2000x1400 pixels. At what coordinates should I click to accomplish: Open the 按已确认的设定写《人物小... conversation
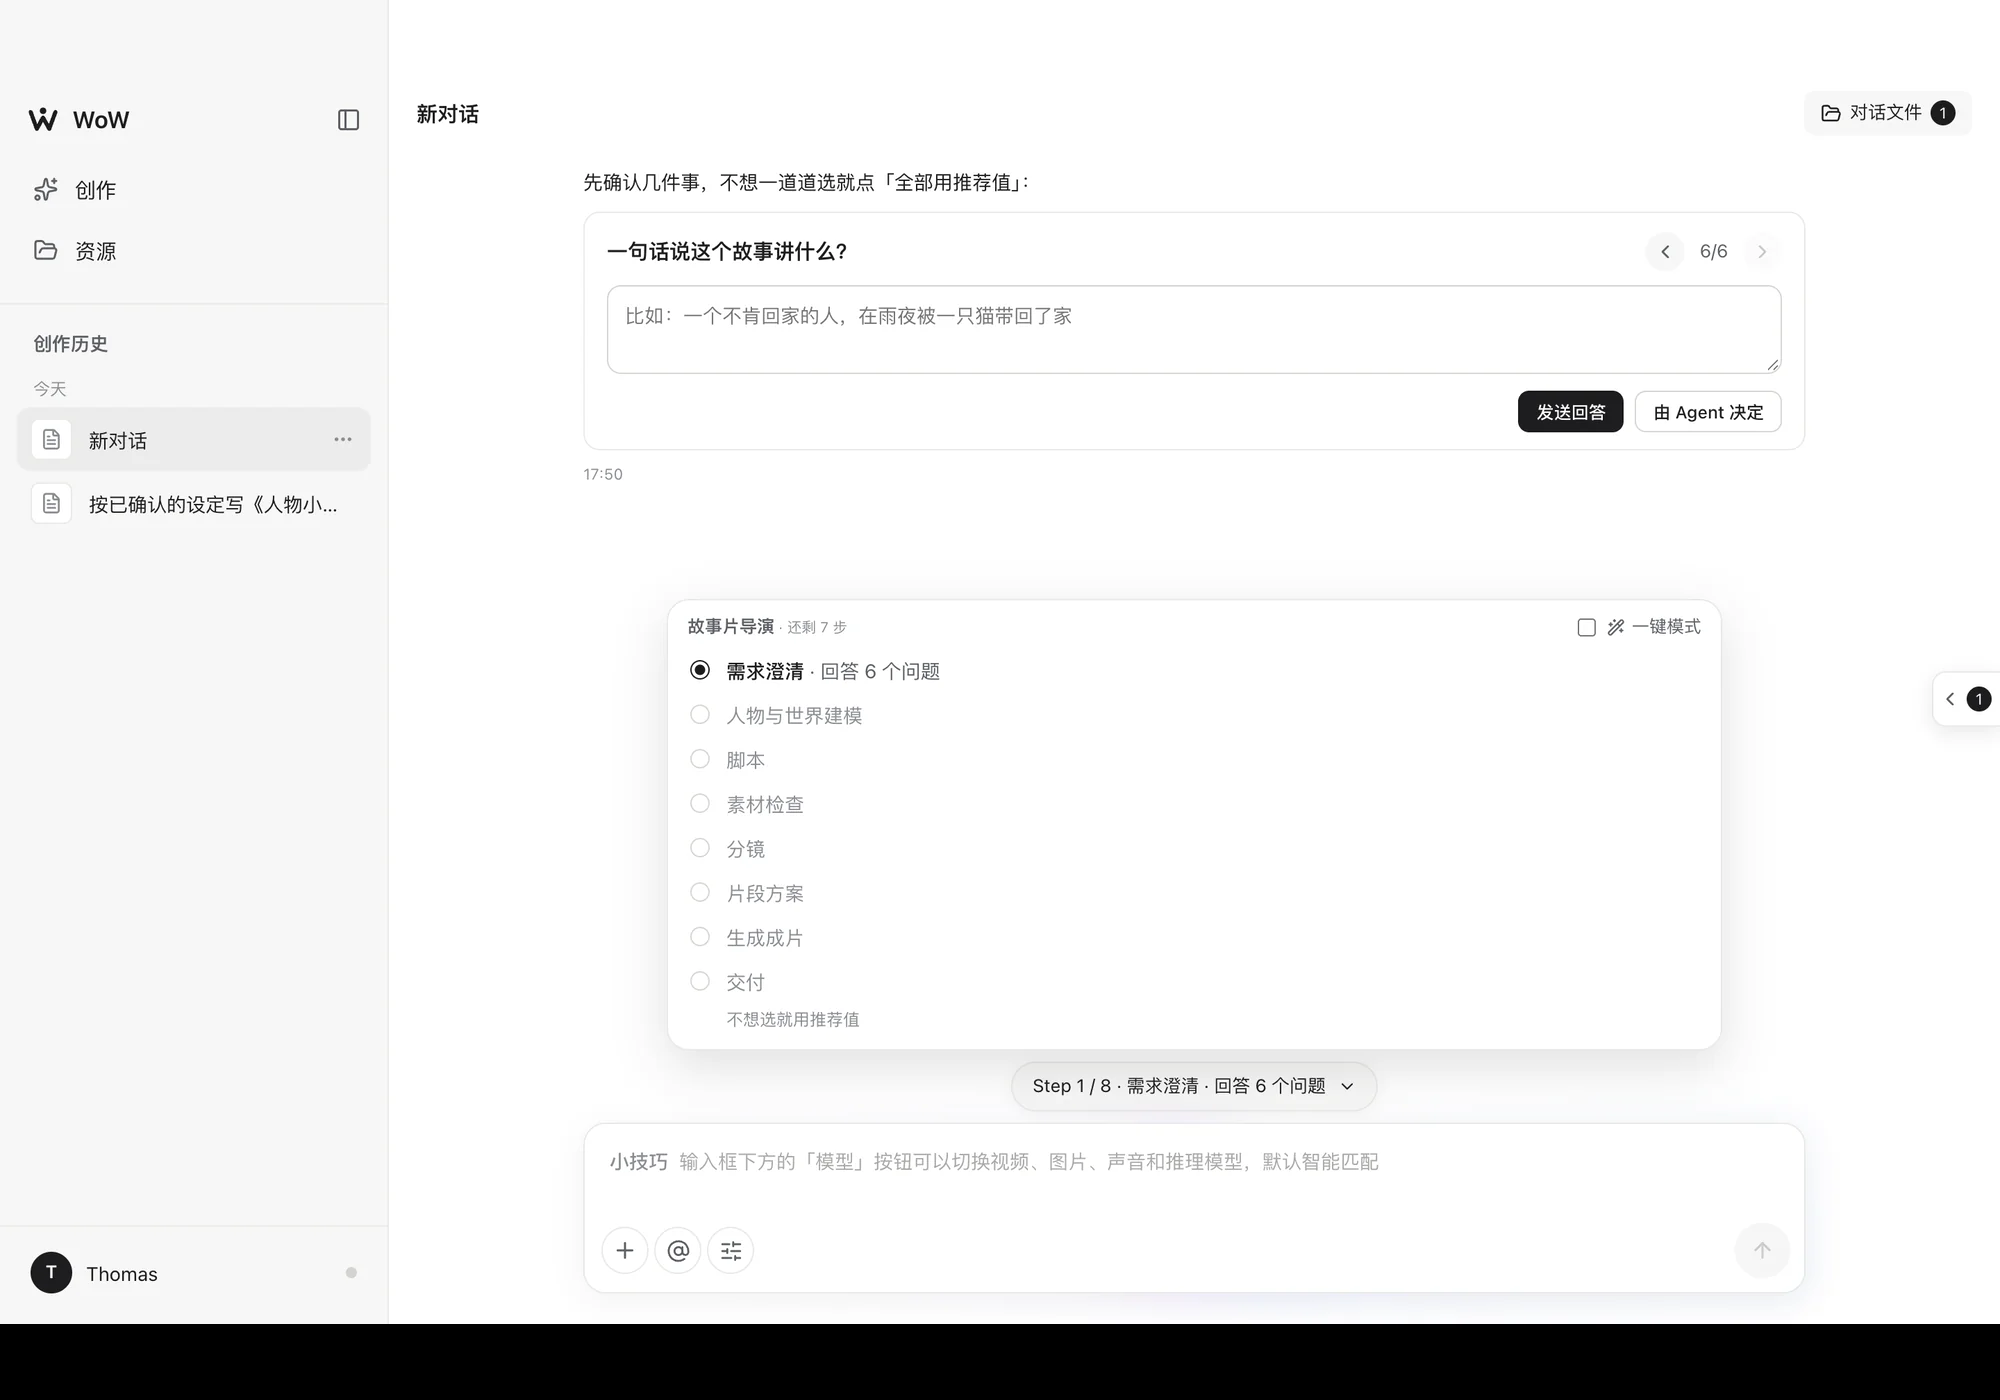tap(194, 503)
